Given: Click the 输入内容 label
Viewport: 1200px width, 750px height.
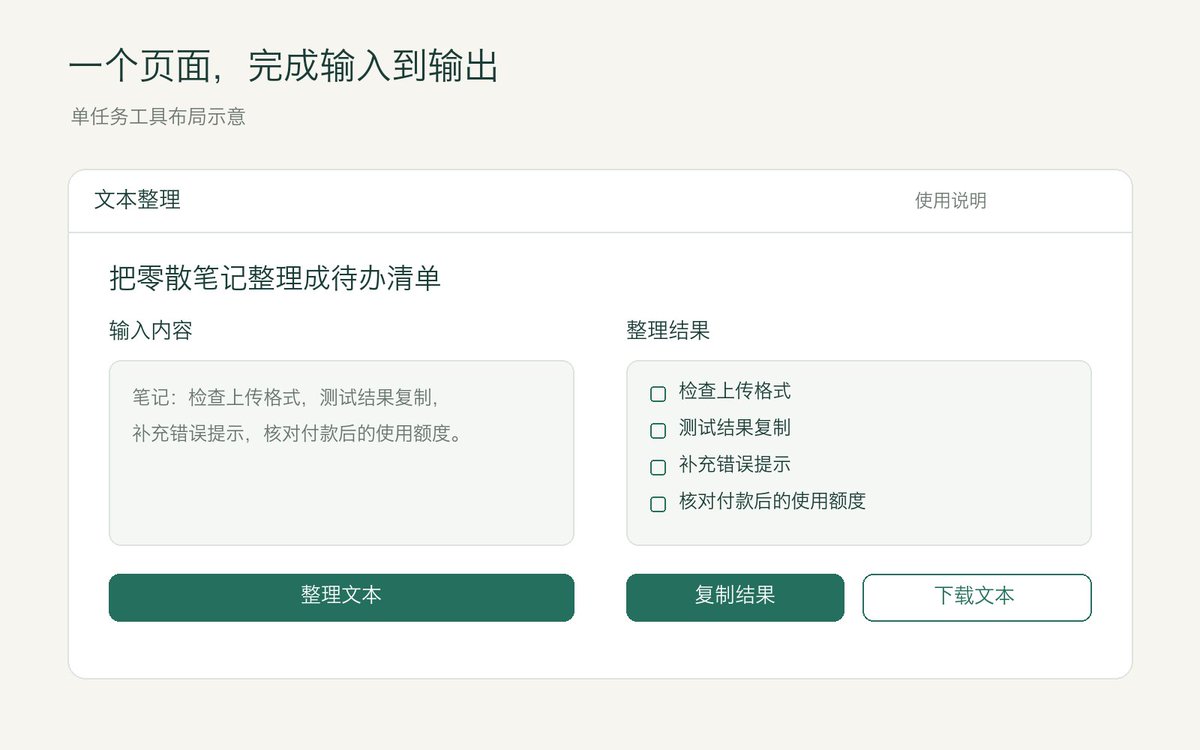Looking at the screenshot, I should click(151, 331).
